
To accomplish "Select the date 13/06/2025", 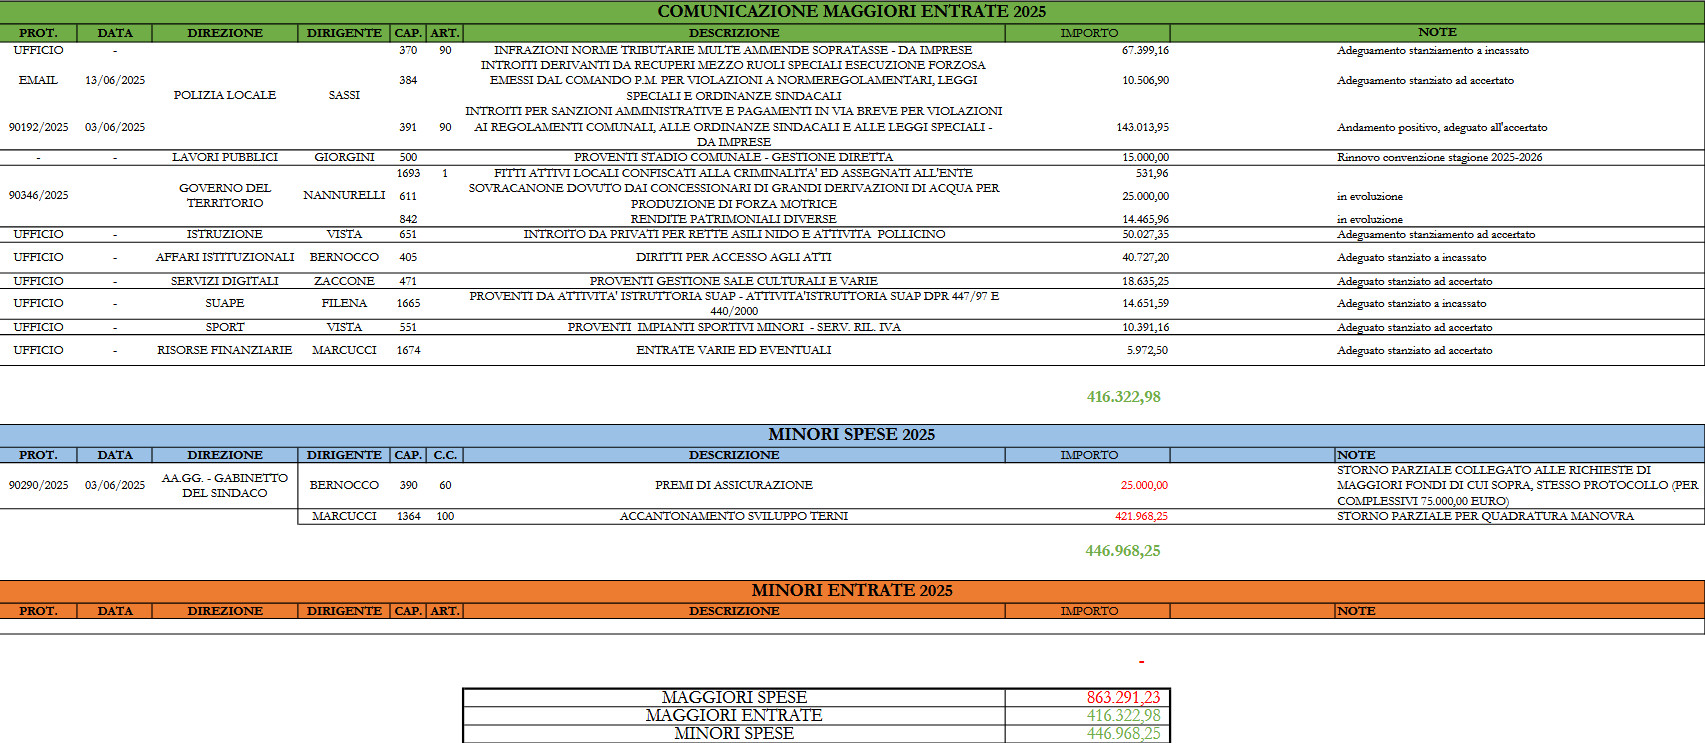I will (115, 80).
